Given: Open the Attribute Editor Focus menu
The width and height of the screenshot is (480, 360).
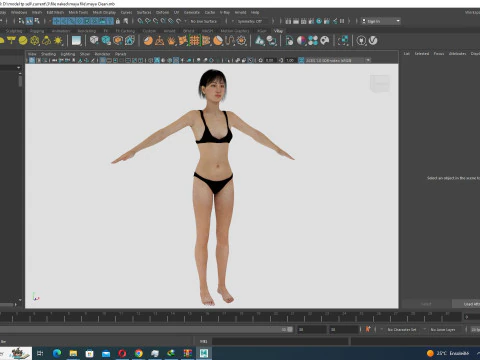Looking at the screenshot, I should 439,53.
